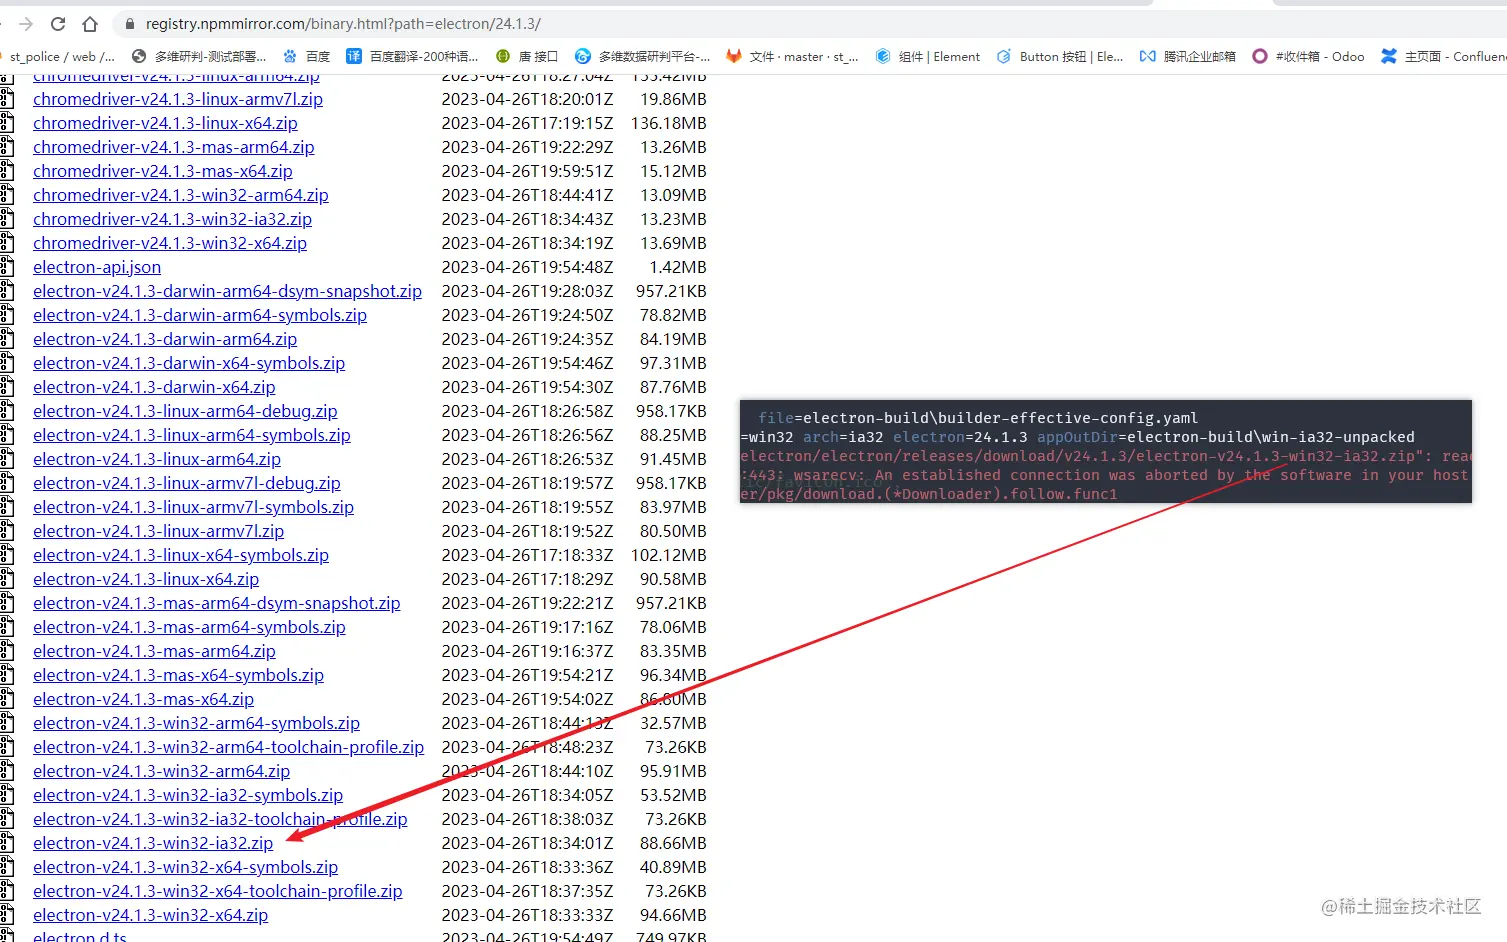The width and height of the screenshot is (1507, 942).
Task: Download electron-v24.1.3-win32-x64-symbols.zip
Action: point(185,867)
